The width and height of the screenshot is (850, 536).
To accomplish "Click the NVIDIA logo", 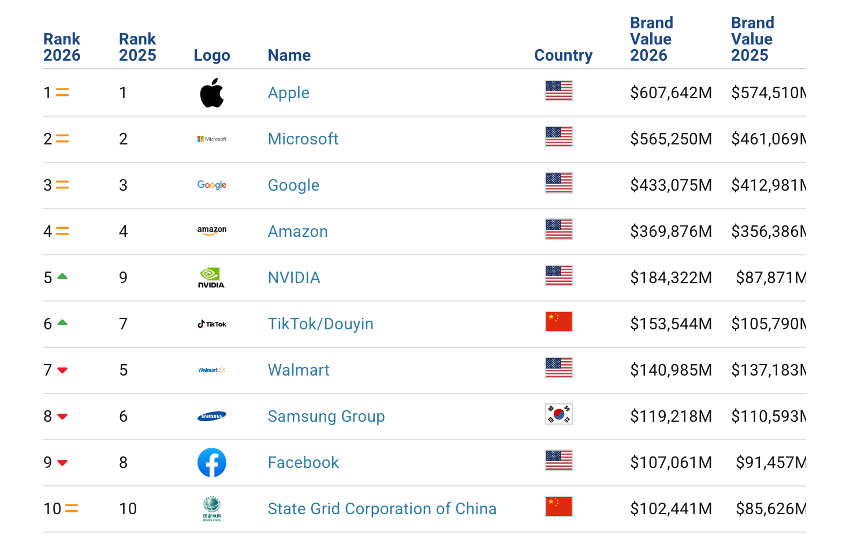I will pyautogui.click(x=211, y=277).
